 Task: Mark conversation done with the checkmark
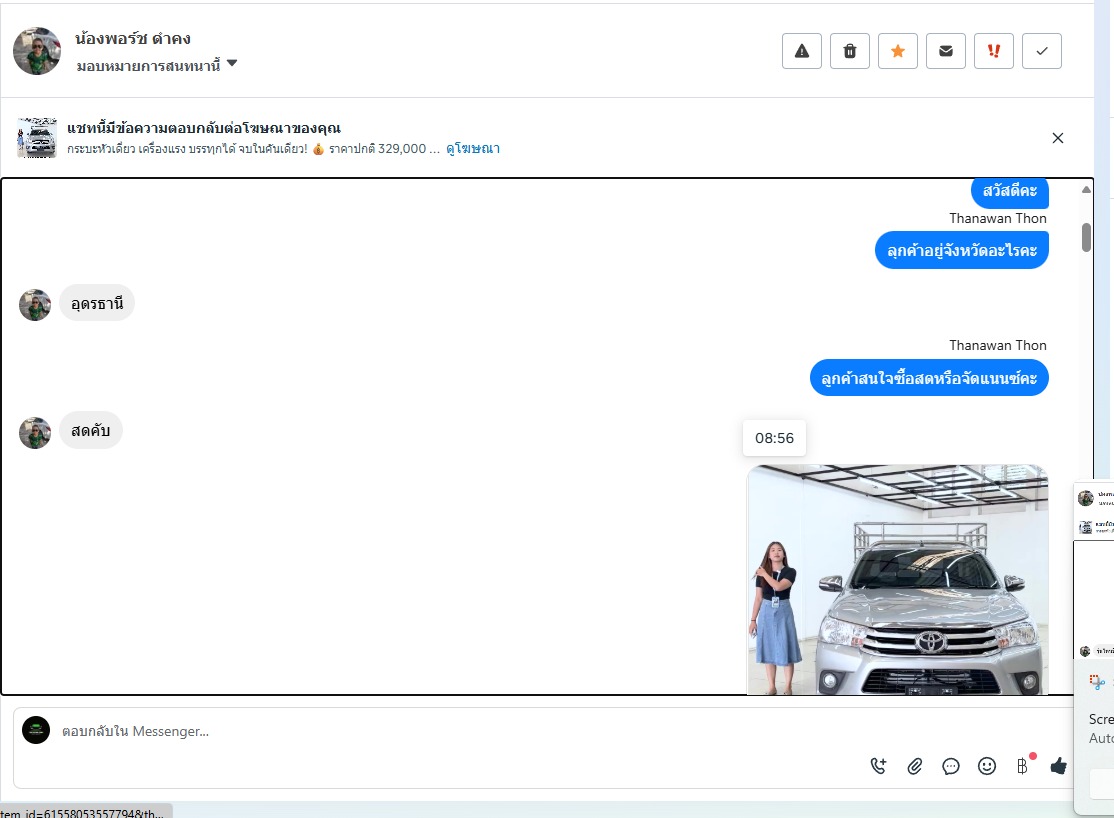tap(1041, 51)
